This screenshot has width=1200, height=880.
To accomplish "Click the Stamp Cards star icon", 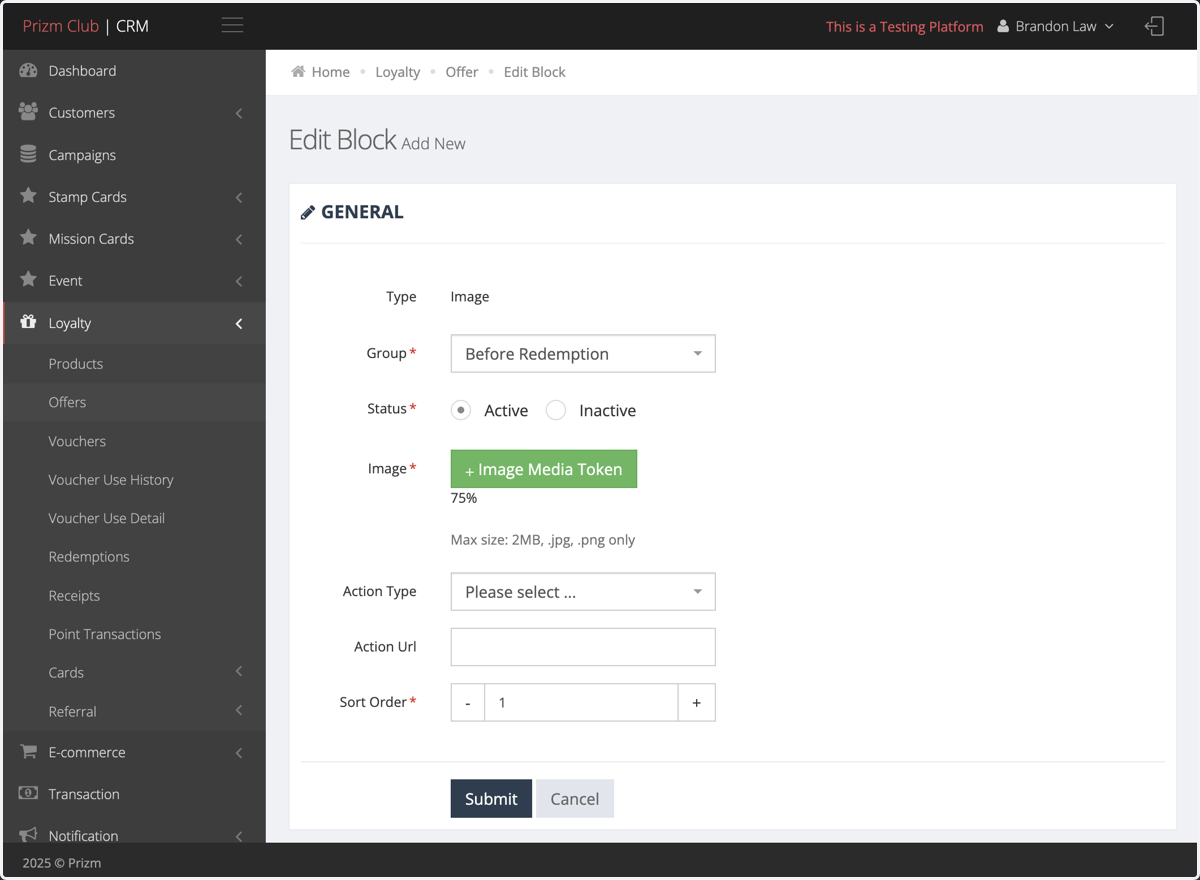I will 28,196.
